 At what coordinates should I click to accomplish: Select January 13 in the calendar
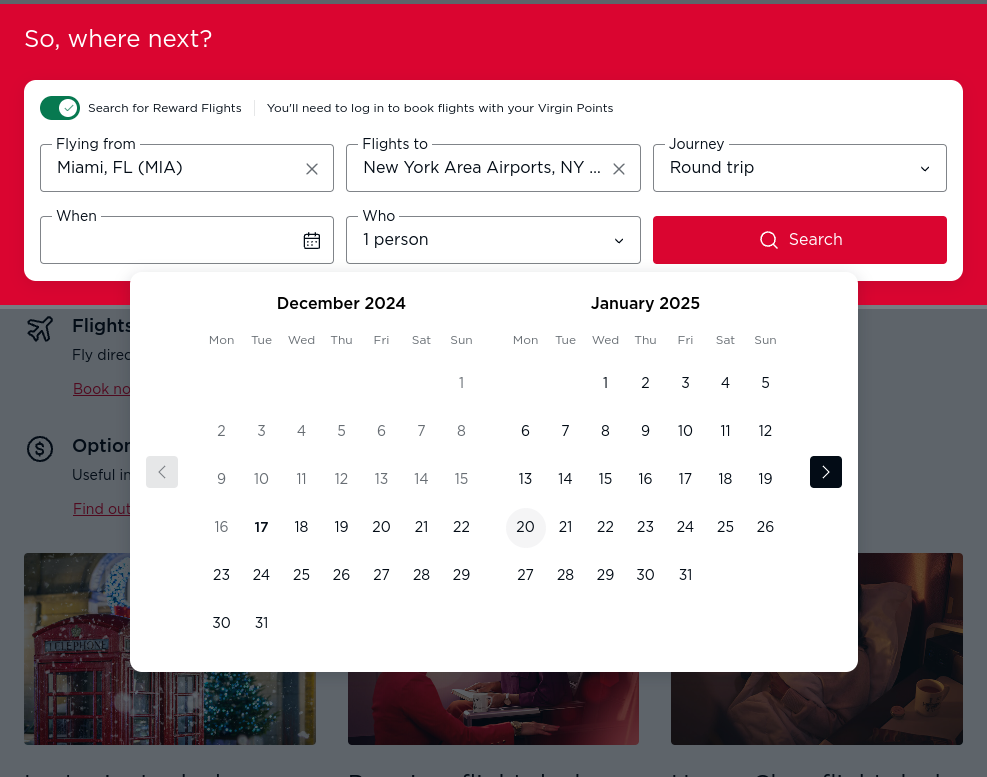pyautogui.click(x=526, y=479)
